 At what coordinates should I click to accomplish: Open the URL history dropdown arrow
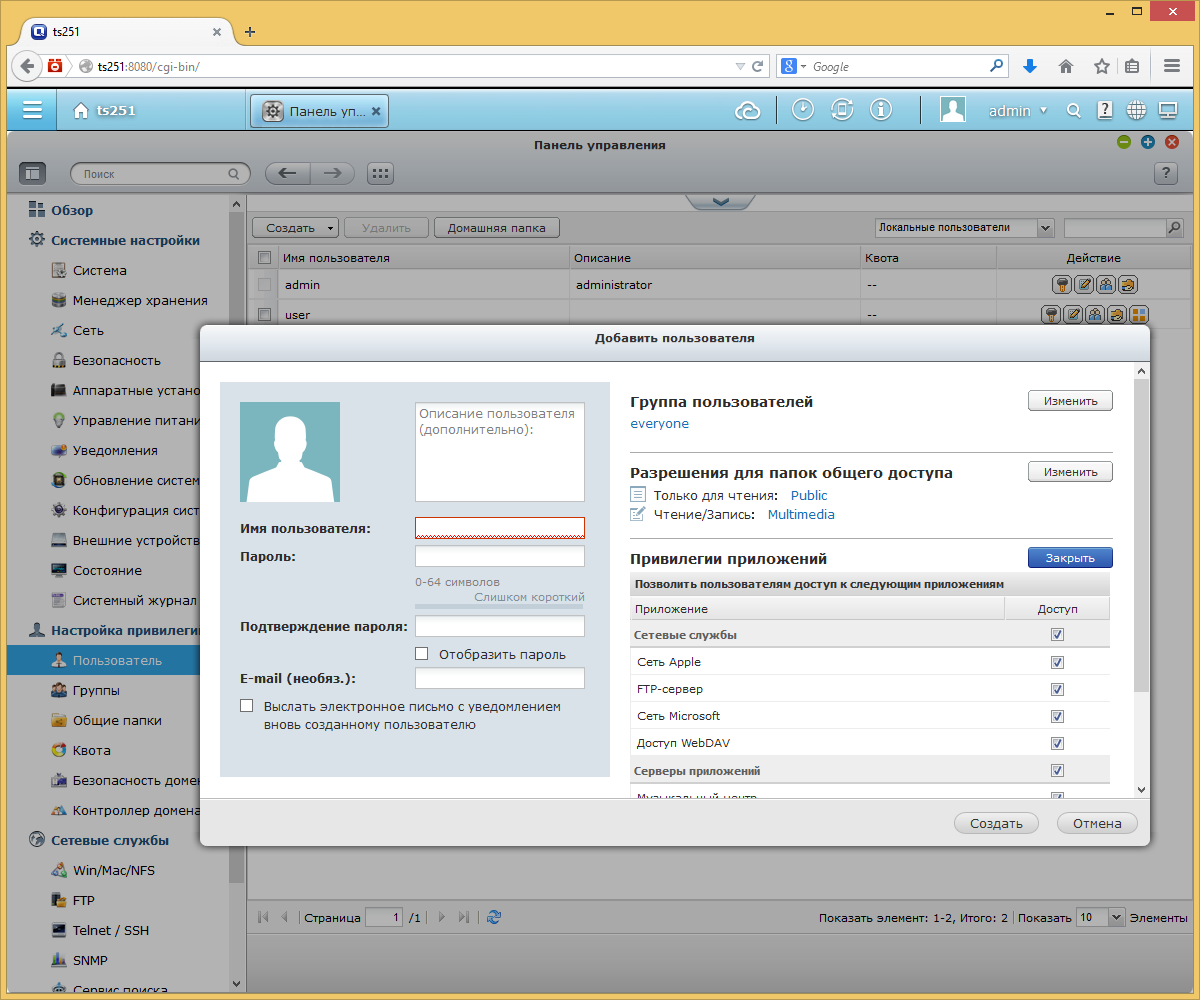click(x=740, y=66)
